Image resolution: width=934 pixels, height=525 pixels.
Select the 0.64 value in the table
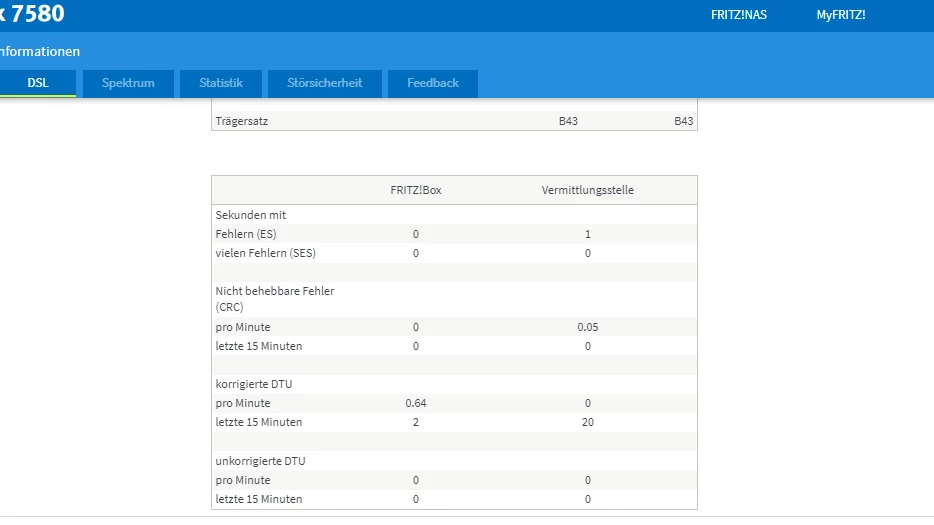416,403
